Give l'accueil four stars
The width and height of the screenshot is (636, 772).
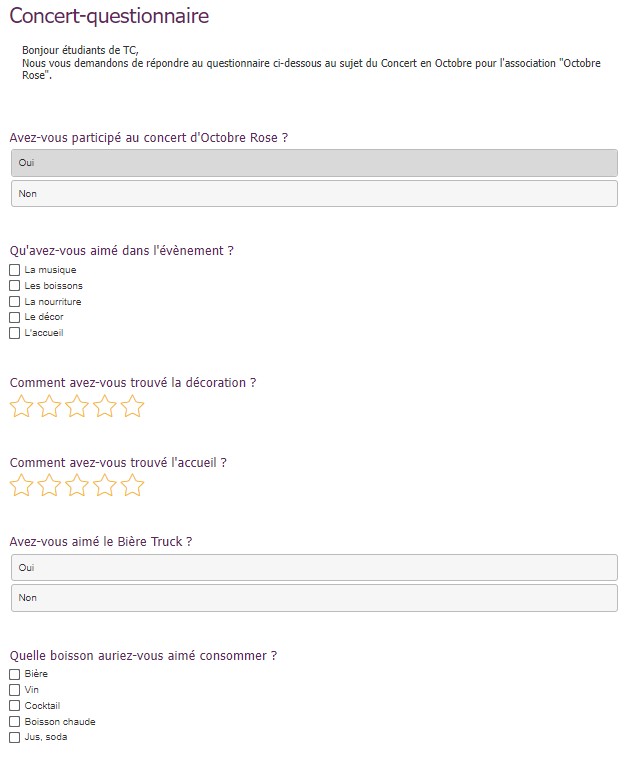point(105,485)
